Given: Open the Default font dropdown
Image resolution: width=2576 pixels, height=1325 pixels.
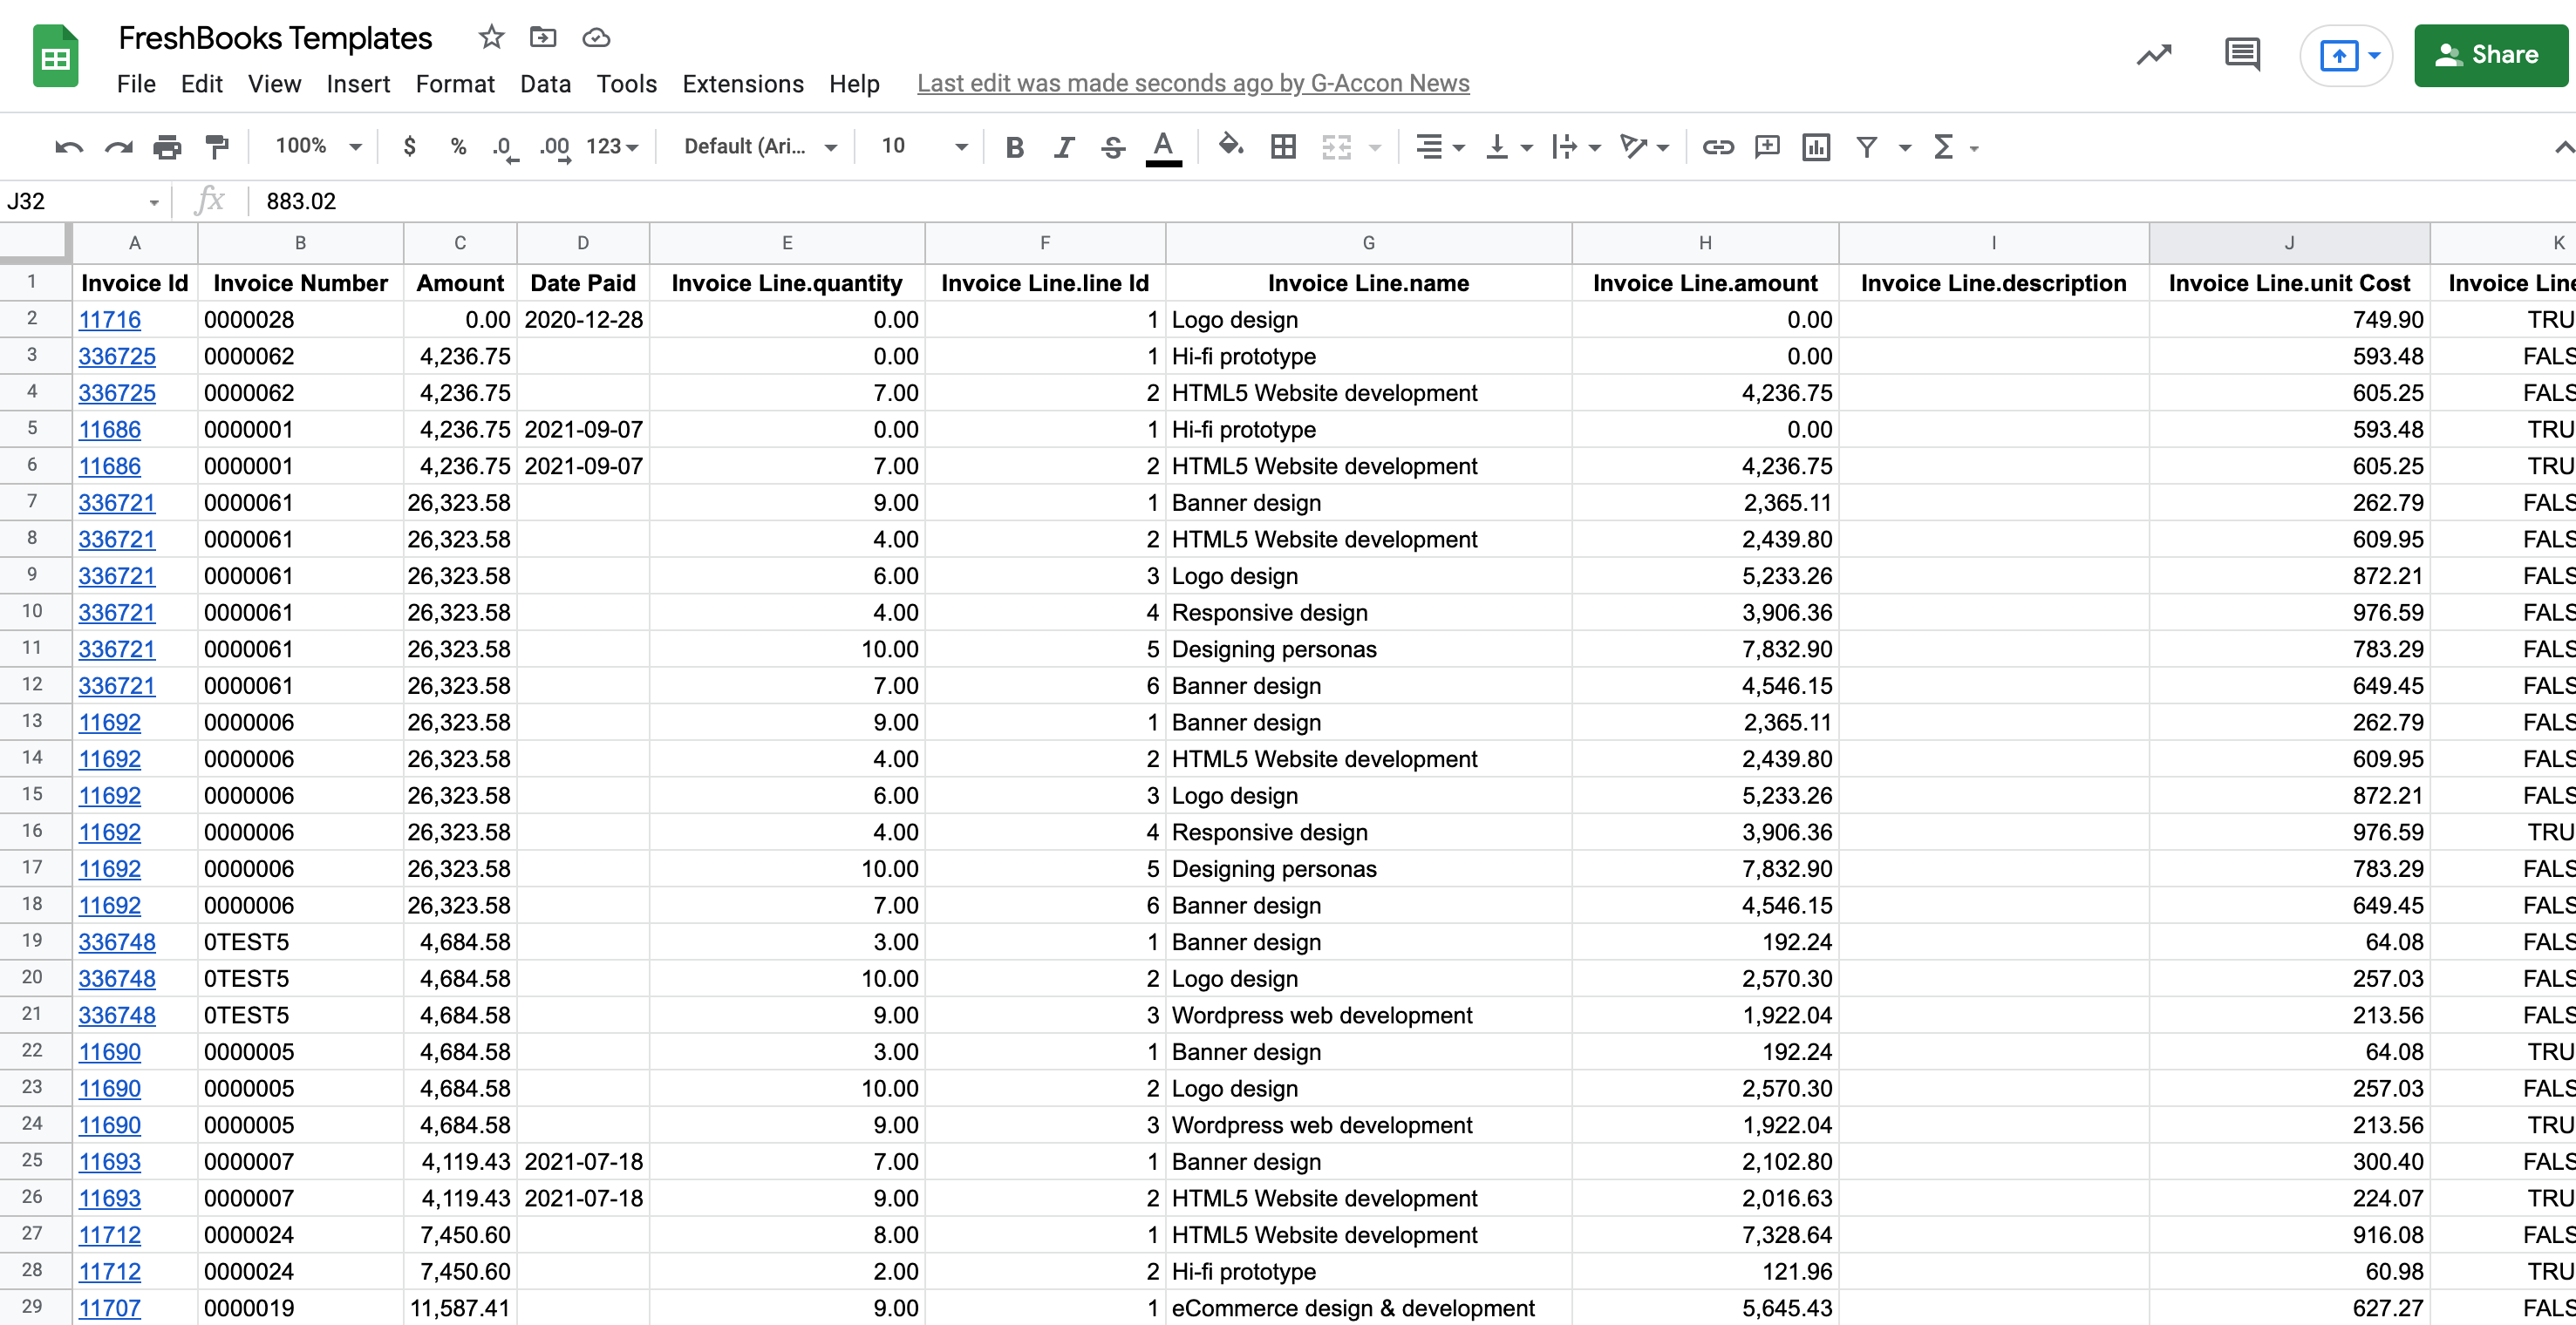Looking at the screenshot, I should pos(760,147).
